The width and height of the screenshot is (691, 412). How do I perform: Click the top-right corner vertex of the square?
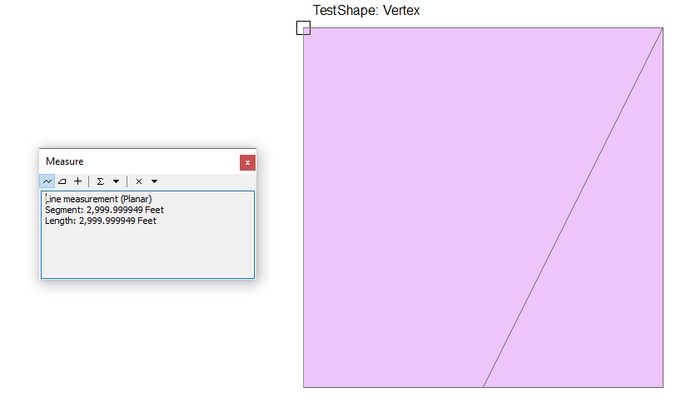pos(662,28)
